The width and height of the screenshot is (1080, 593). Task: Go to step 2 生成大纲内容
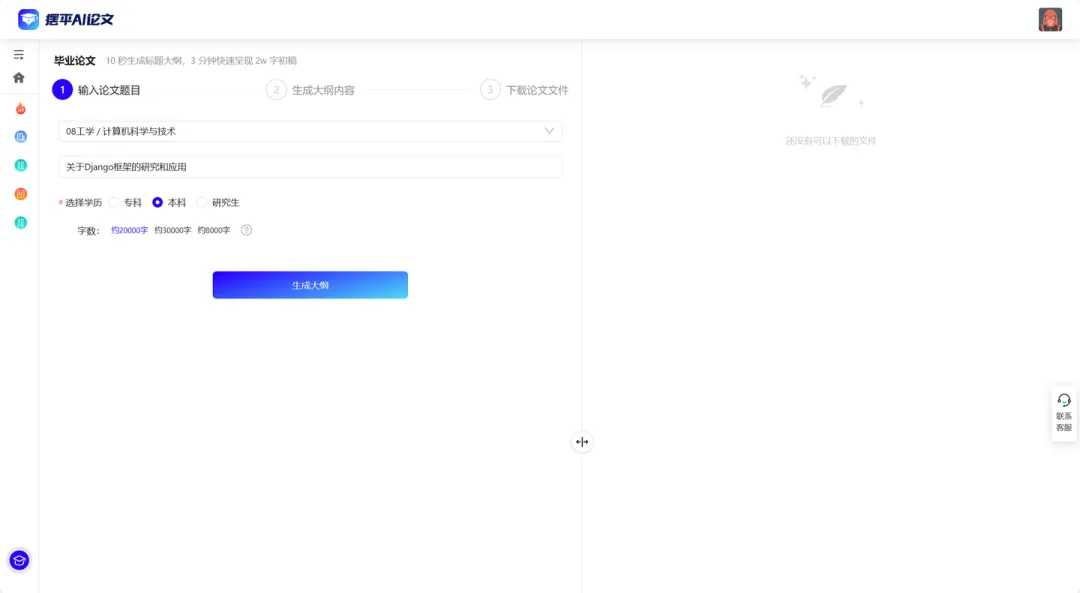pos(312,90)
